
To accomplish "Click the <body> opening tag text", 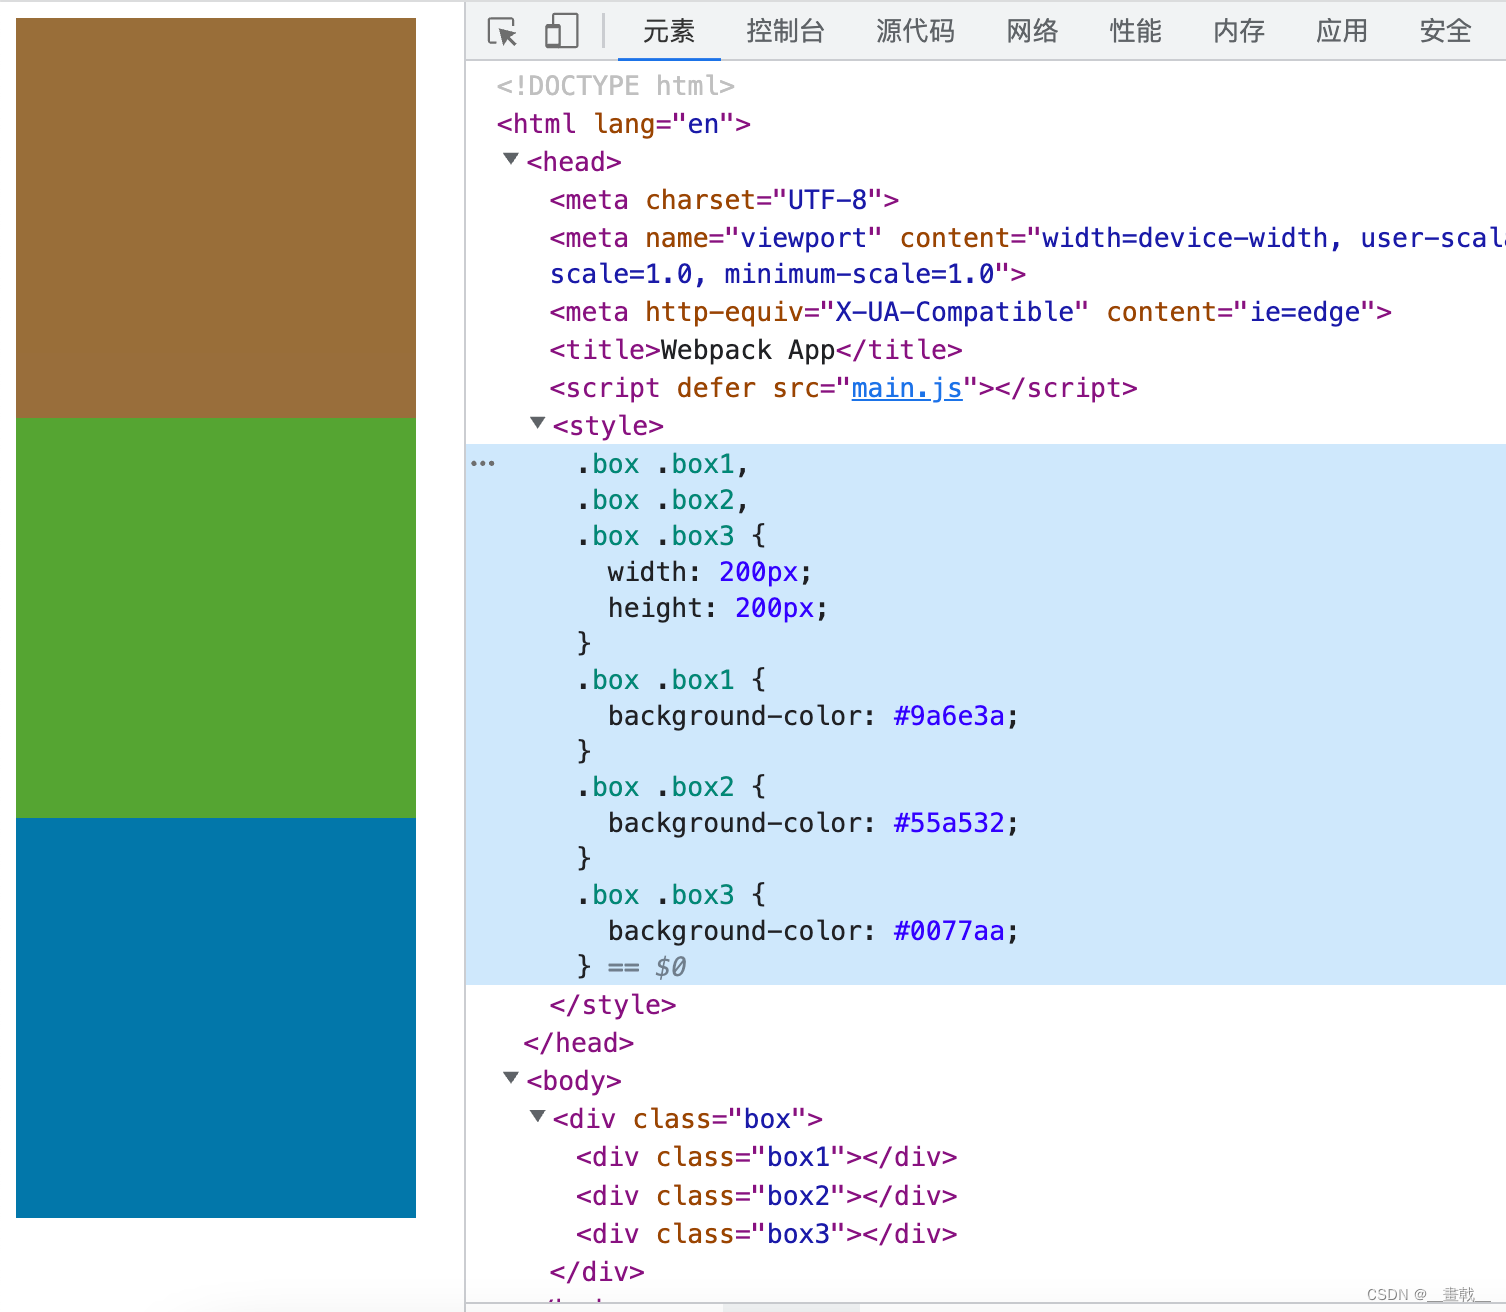I will click(x=574, y=1081).
